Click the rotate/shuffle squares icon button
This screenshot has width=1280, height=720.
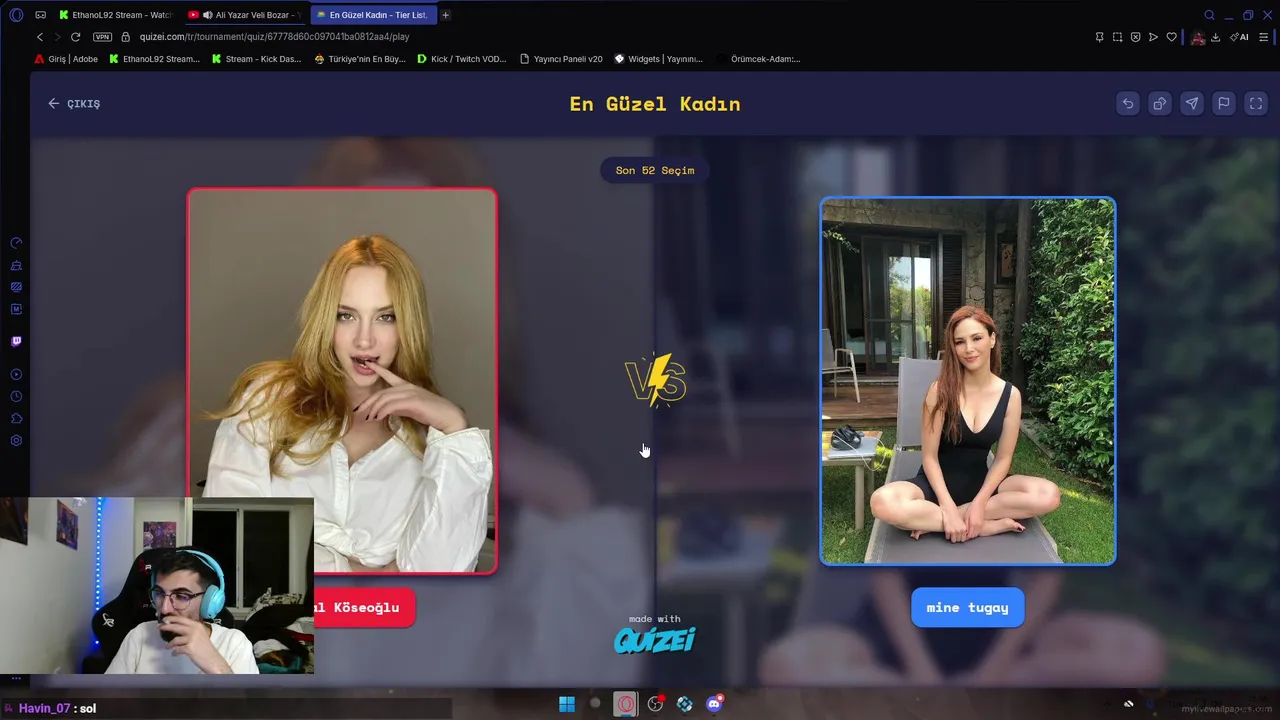[1160, 103]
